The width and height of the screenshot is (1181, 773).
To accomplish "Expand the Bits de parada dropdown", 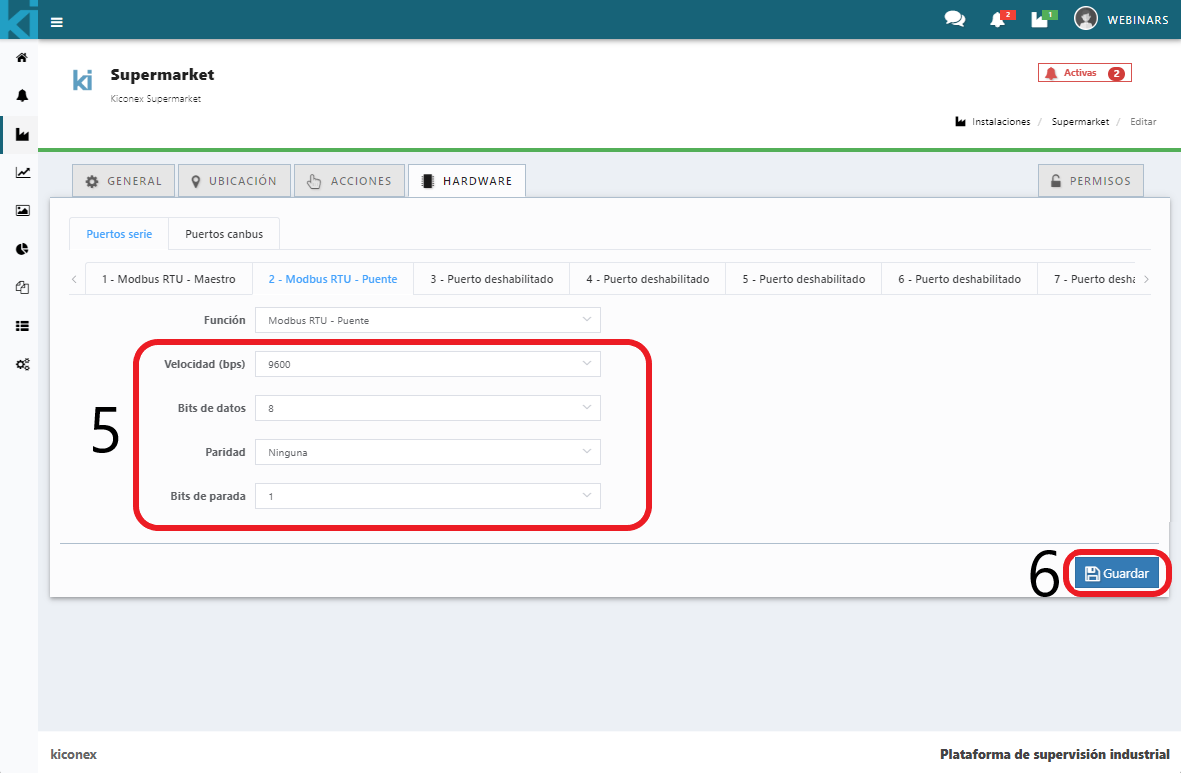I will (x=427, y=496).
